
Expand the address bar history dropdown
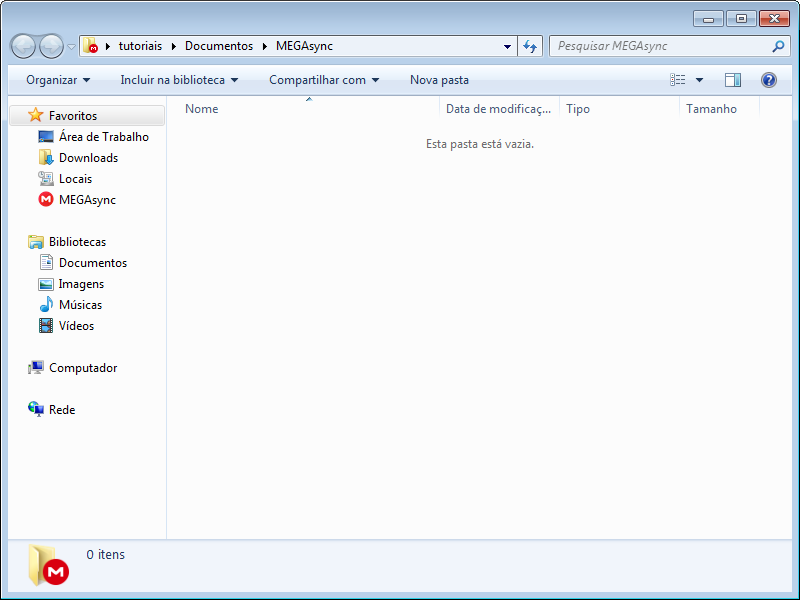(x=508, y=46)
